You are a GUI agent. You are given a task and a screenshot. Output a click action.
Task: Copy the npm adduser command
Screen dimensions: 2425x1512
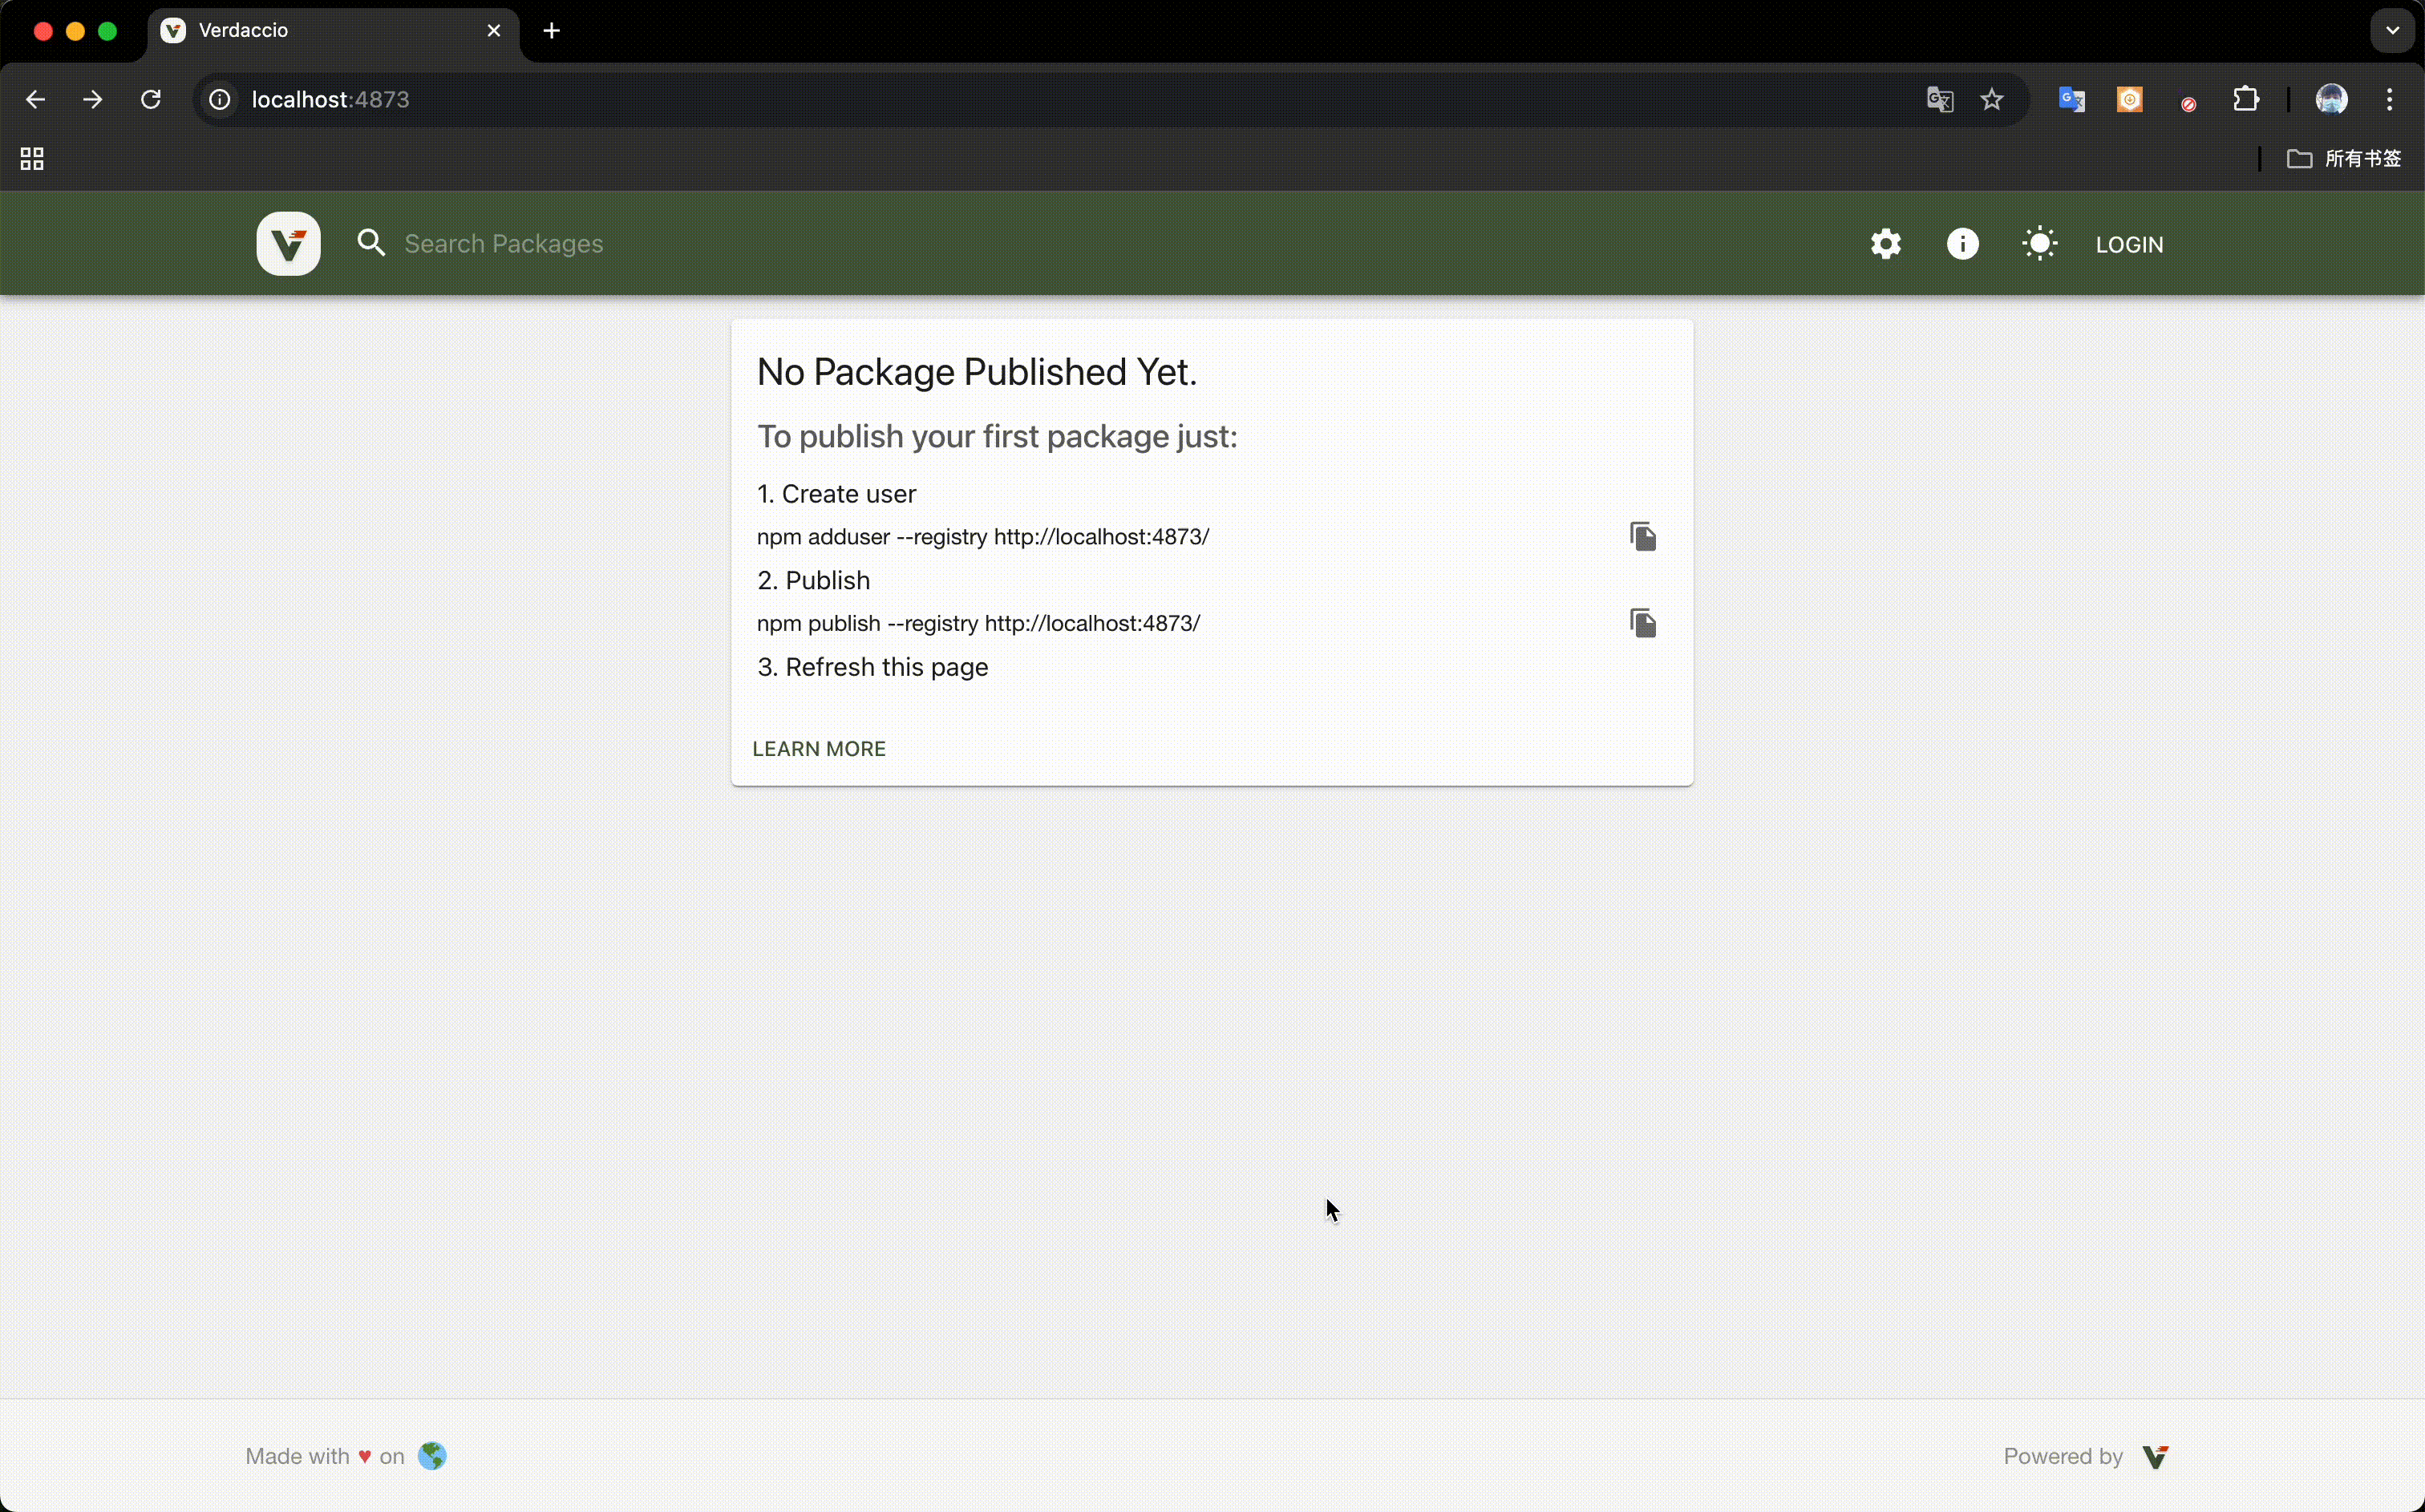coord(1642,537)
